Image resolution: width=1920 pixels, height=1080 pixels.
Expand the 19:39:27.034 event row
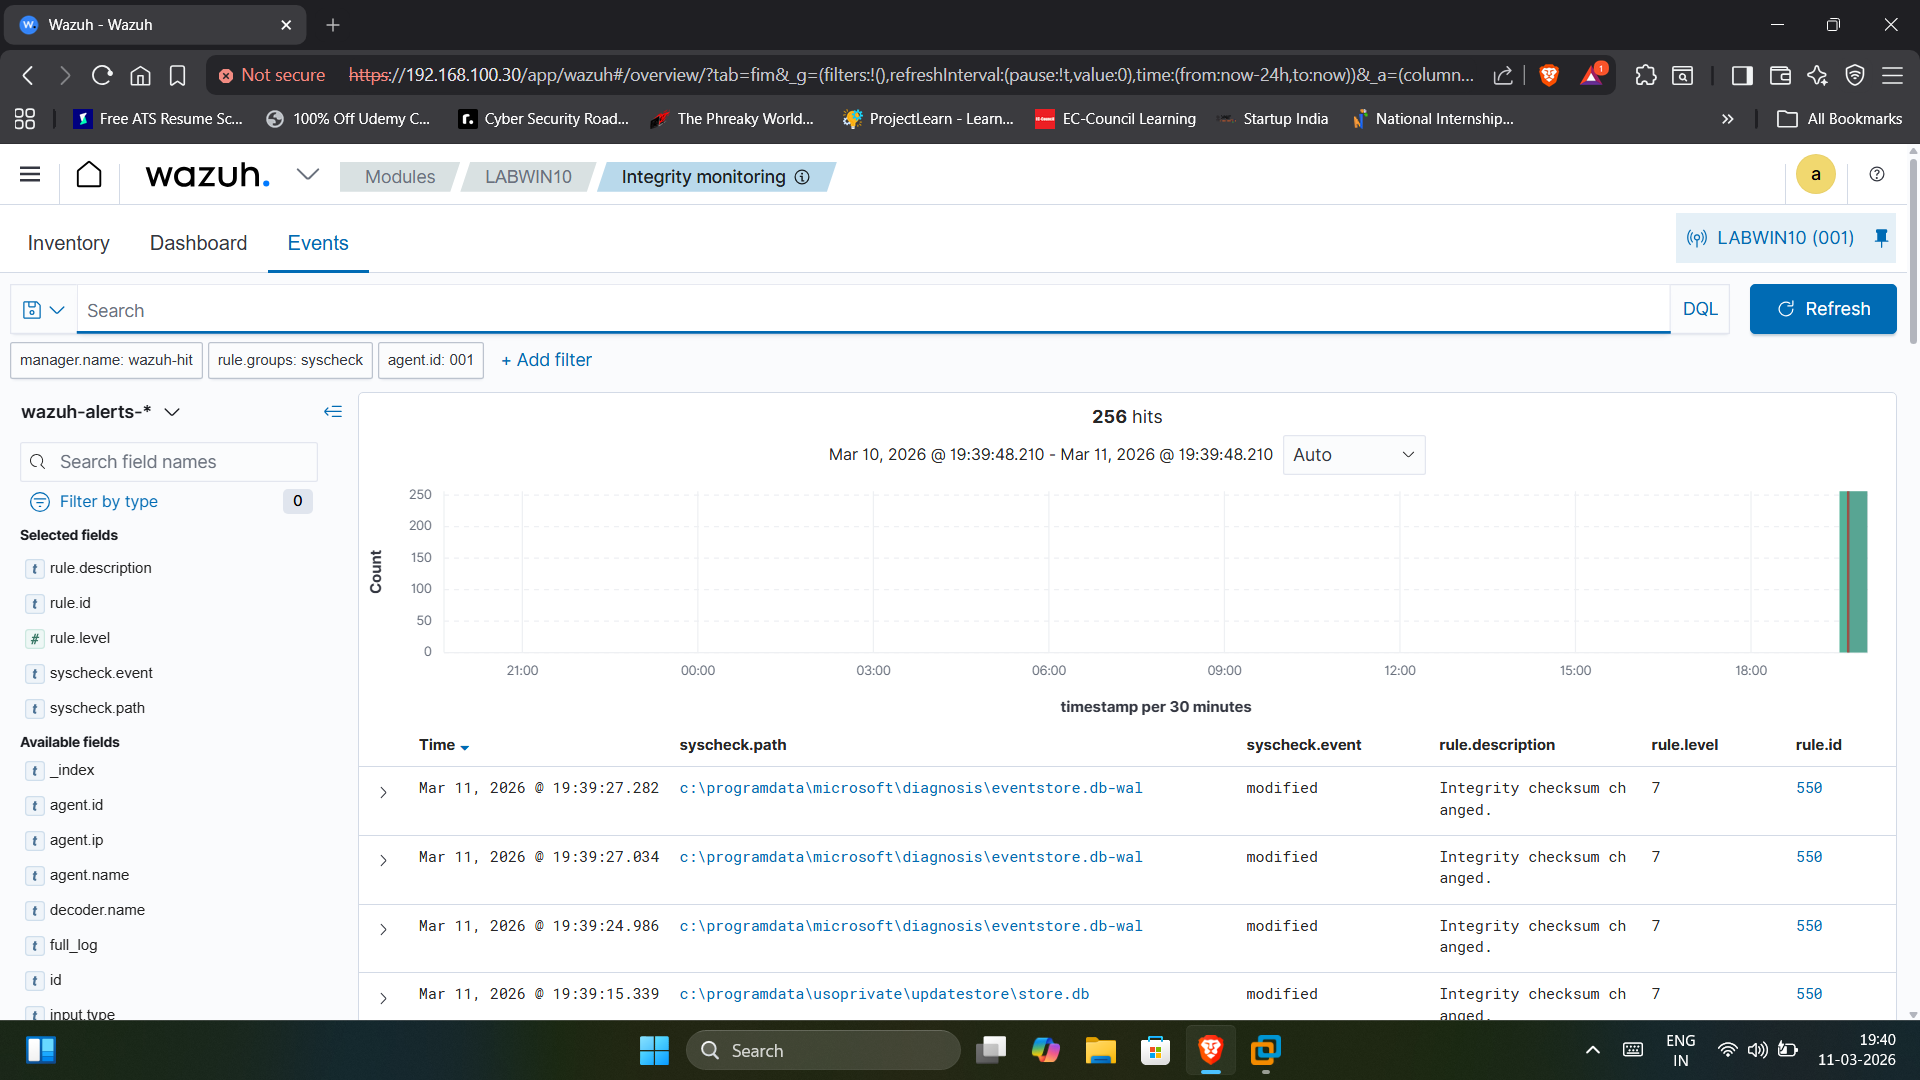[383, 860]
